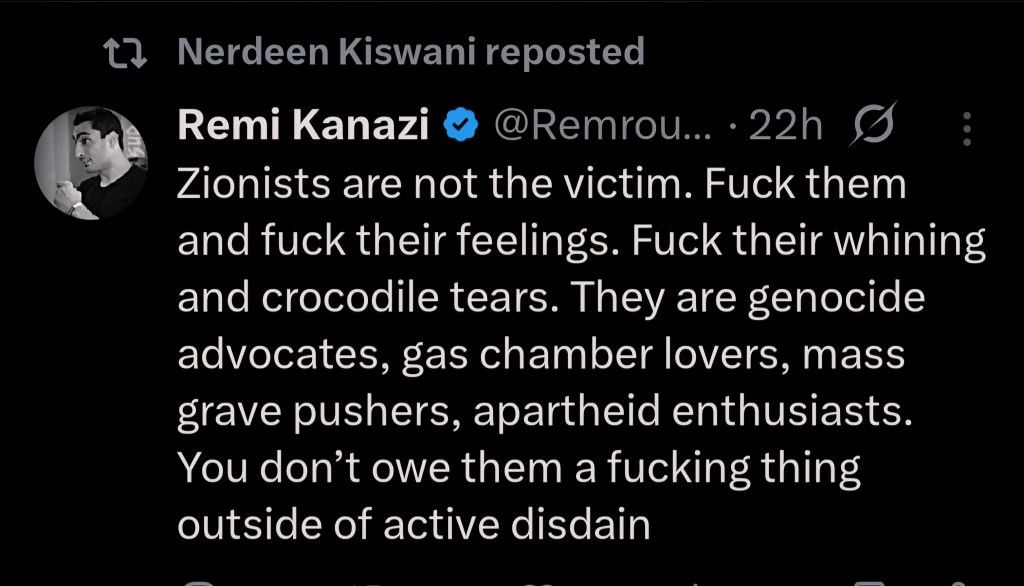Click the tweet text starting "Zionists are not"
1024x586 pixels.
(540, 184)
